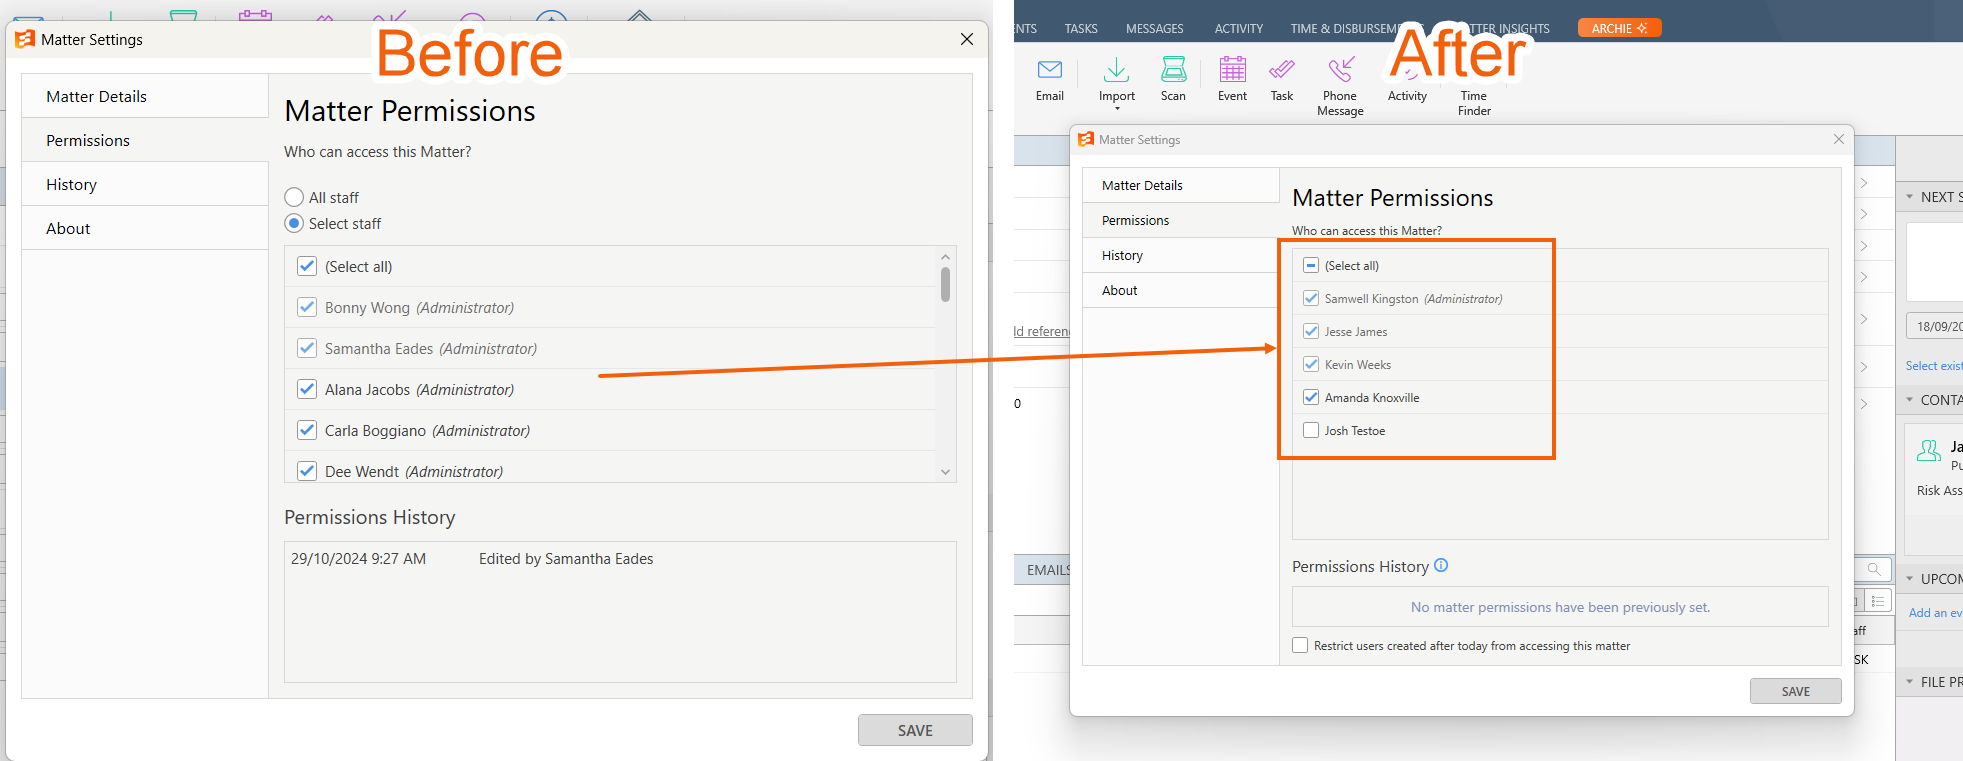Switch to the MESSAGES tab
The image size is (1963, 761).
(1154, 29)
